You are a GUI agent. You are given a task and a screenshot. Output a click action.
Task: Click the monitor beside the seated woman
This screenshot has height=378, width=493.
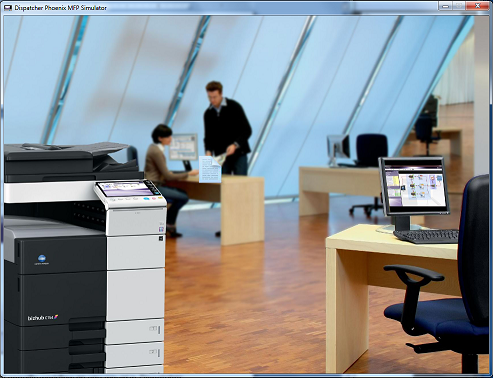pos(183,148)
